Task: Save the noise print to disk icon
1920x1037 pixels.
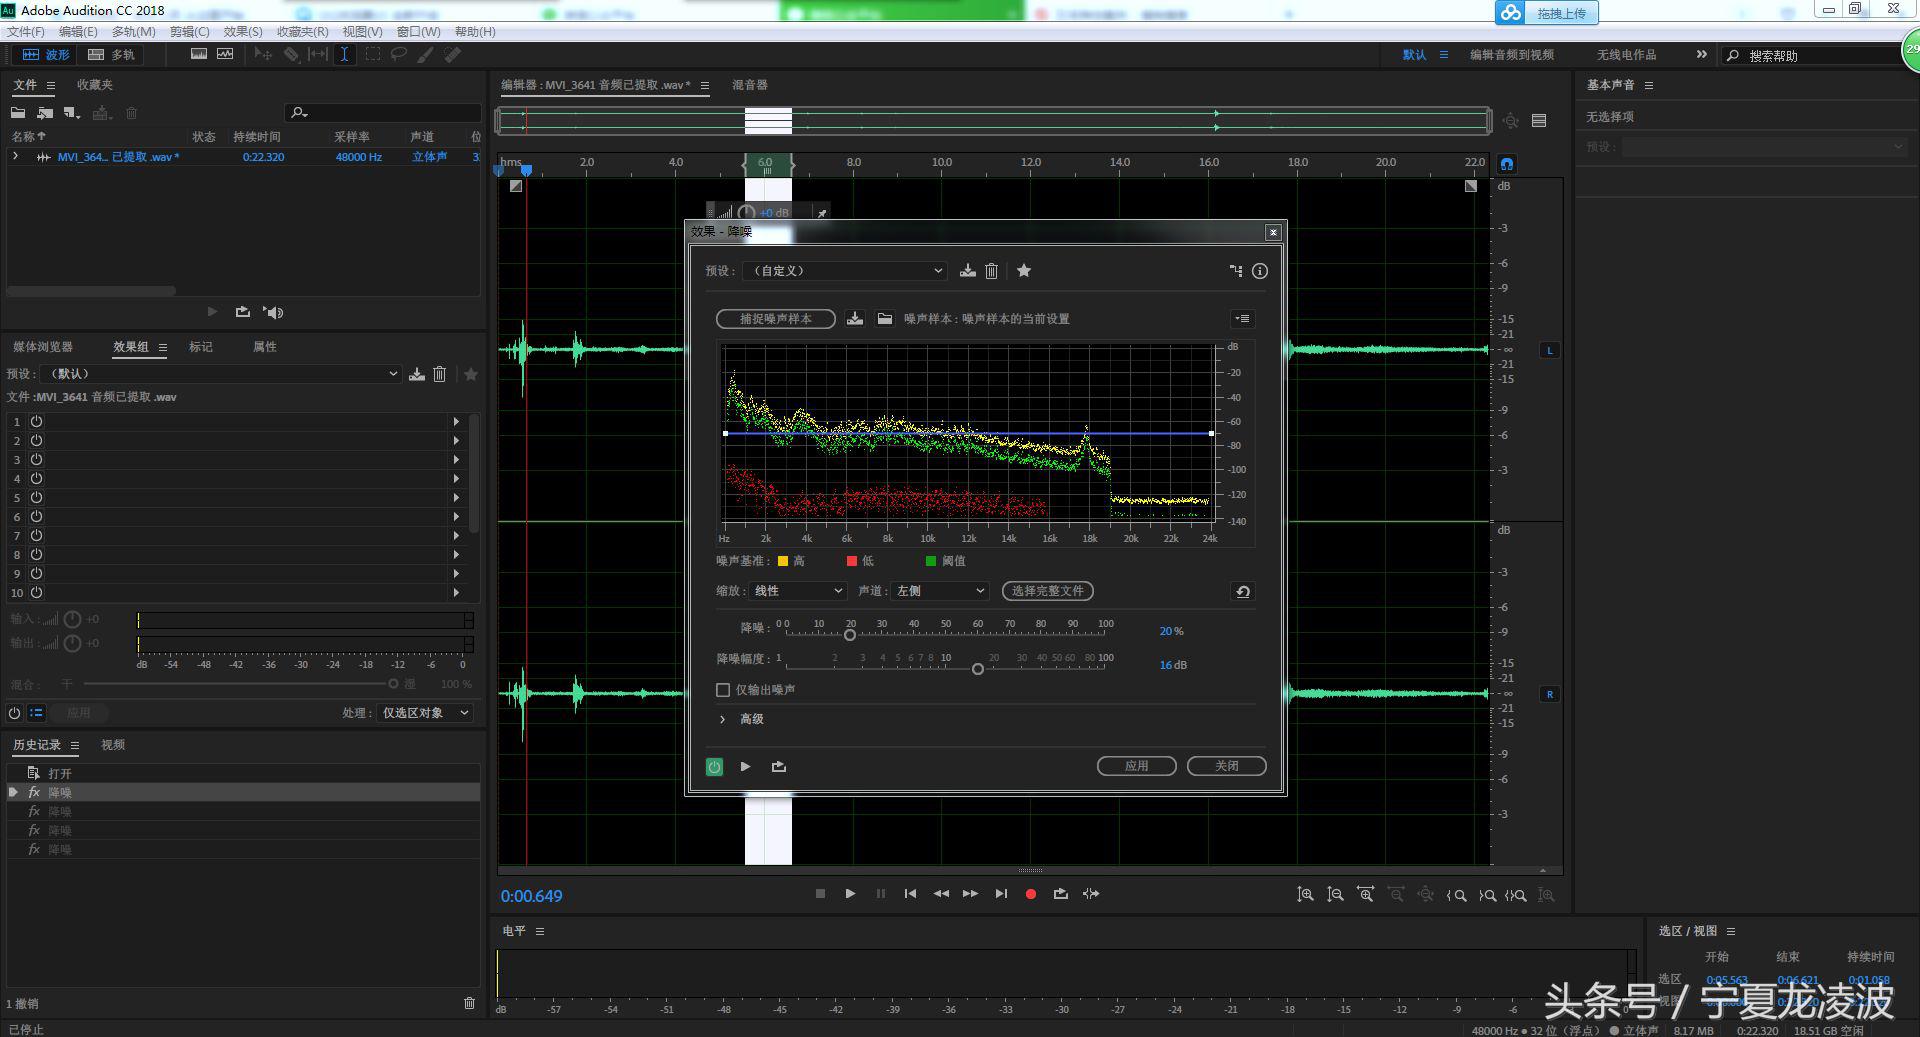Action: coord(855,319)
